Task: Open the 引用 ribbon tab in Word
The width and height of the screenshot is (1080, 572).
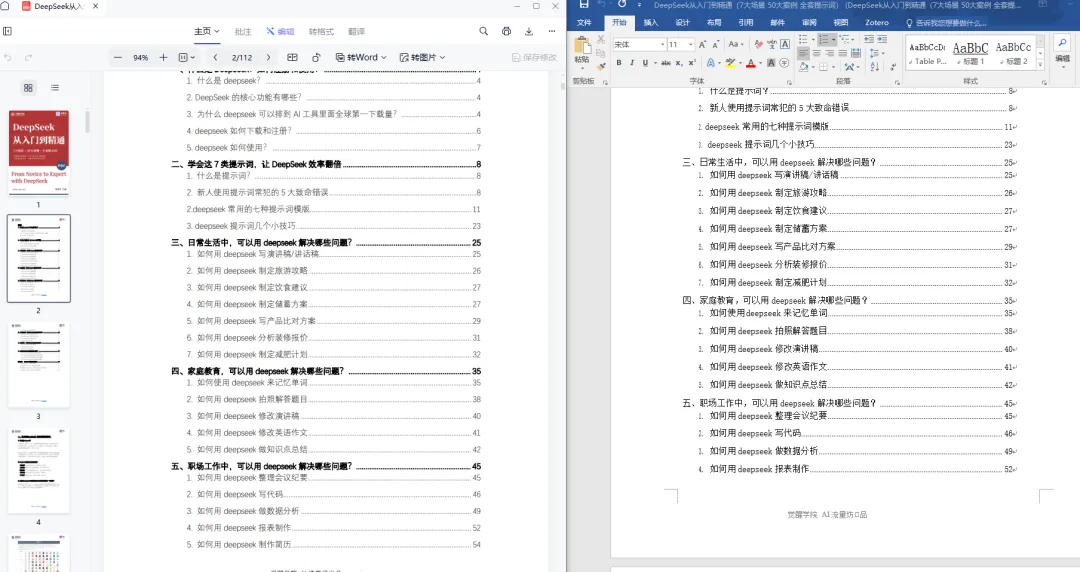Action: pyautogui.click(x=746, y=22)
